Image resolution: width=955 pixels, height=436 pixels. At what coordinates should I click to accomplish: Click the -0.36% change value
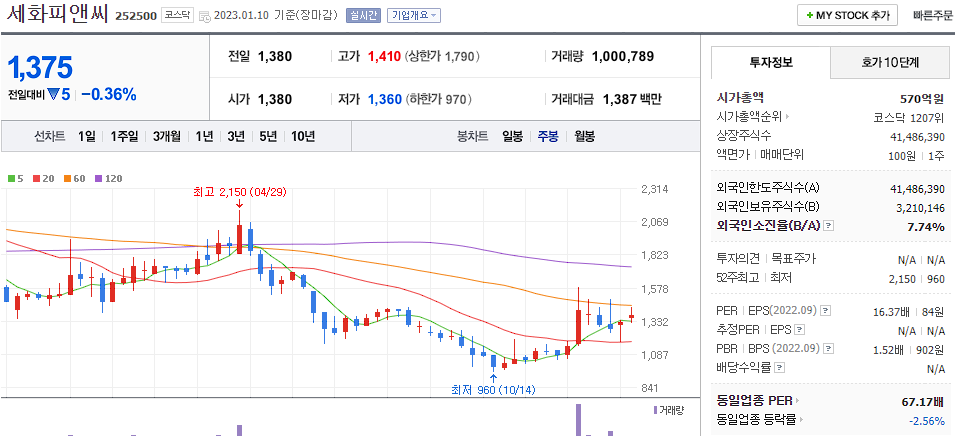point(108,94)
